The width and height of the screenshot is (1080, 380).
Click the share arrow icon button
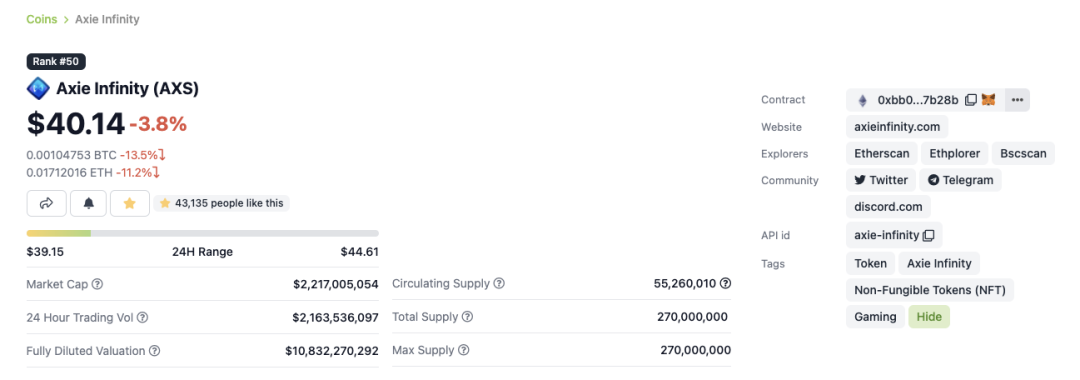47,203
